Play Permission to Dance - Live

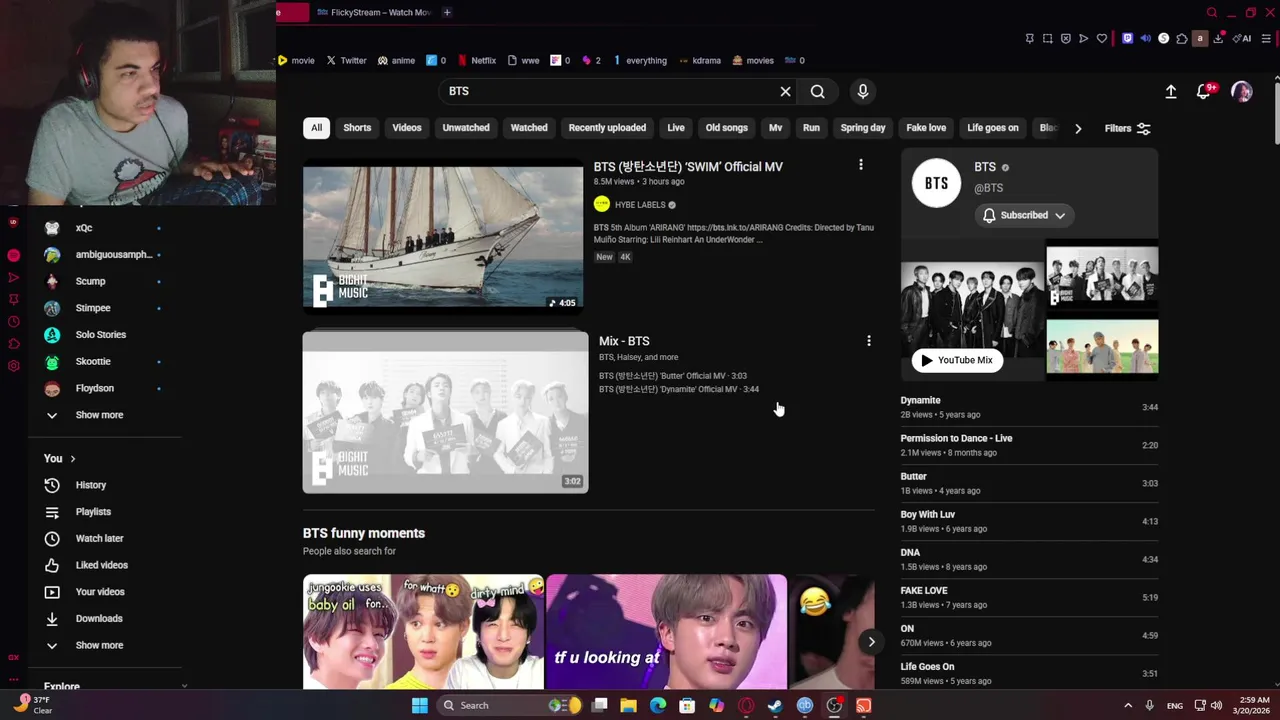(1029, 445)
